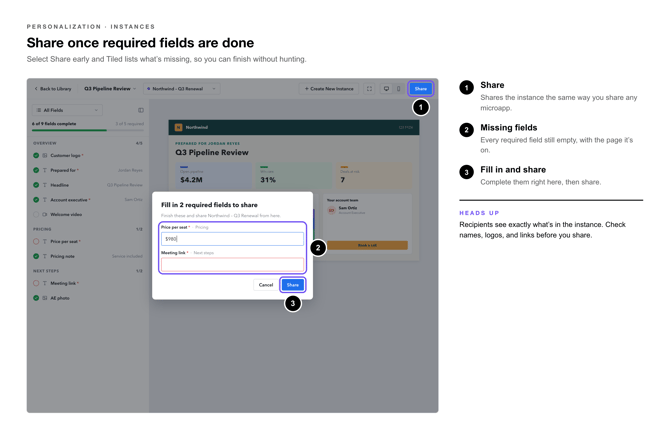Image resolution: width=670 pixels, height=430 pixels.
Task: Click the '3 of 5 required' text
Action: coord(129,124)
